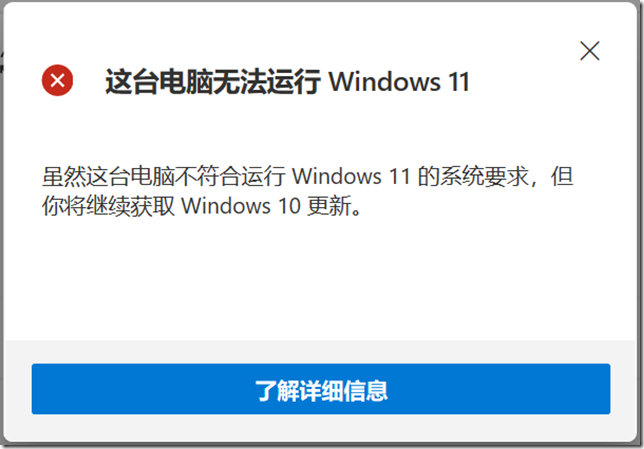Click the white X inside red circle
The height and width of the screenshot is (449, 644).
[x=58, y=80]
